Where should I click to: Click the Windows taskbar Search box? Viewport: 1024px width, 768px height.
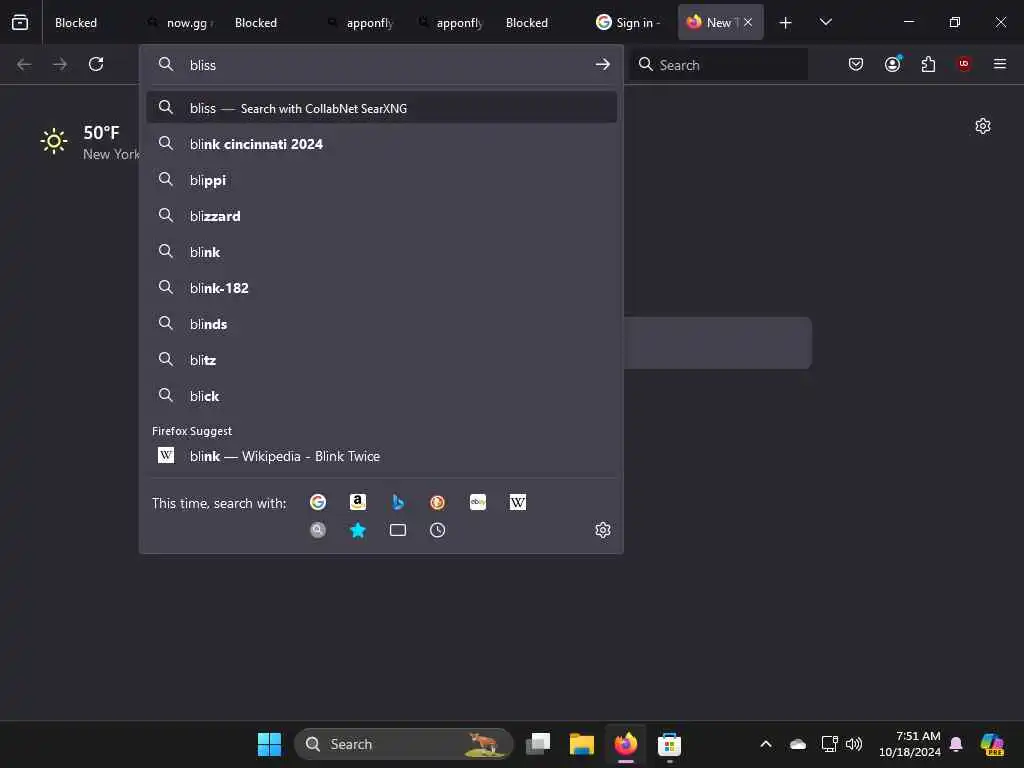pyautogui.click(x=404, y=744)
